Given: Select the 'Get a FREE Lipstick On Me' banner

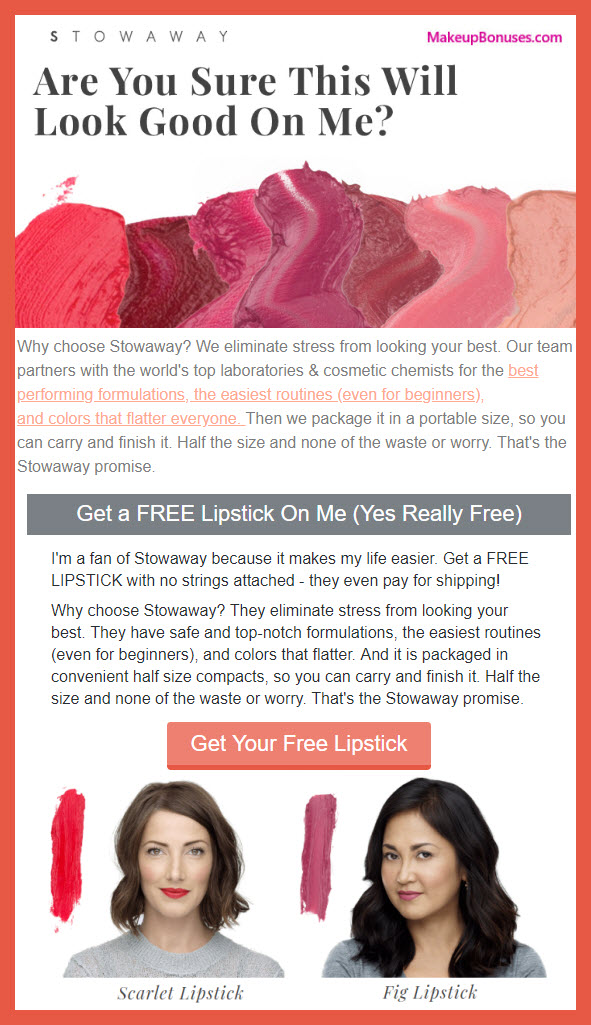Looking at the screenshot, I should [x=299, y=514].
